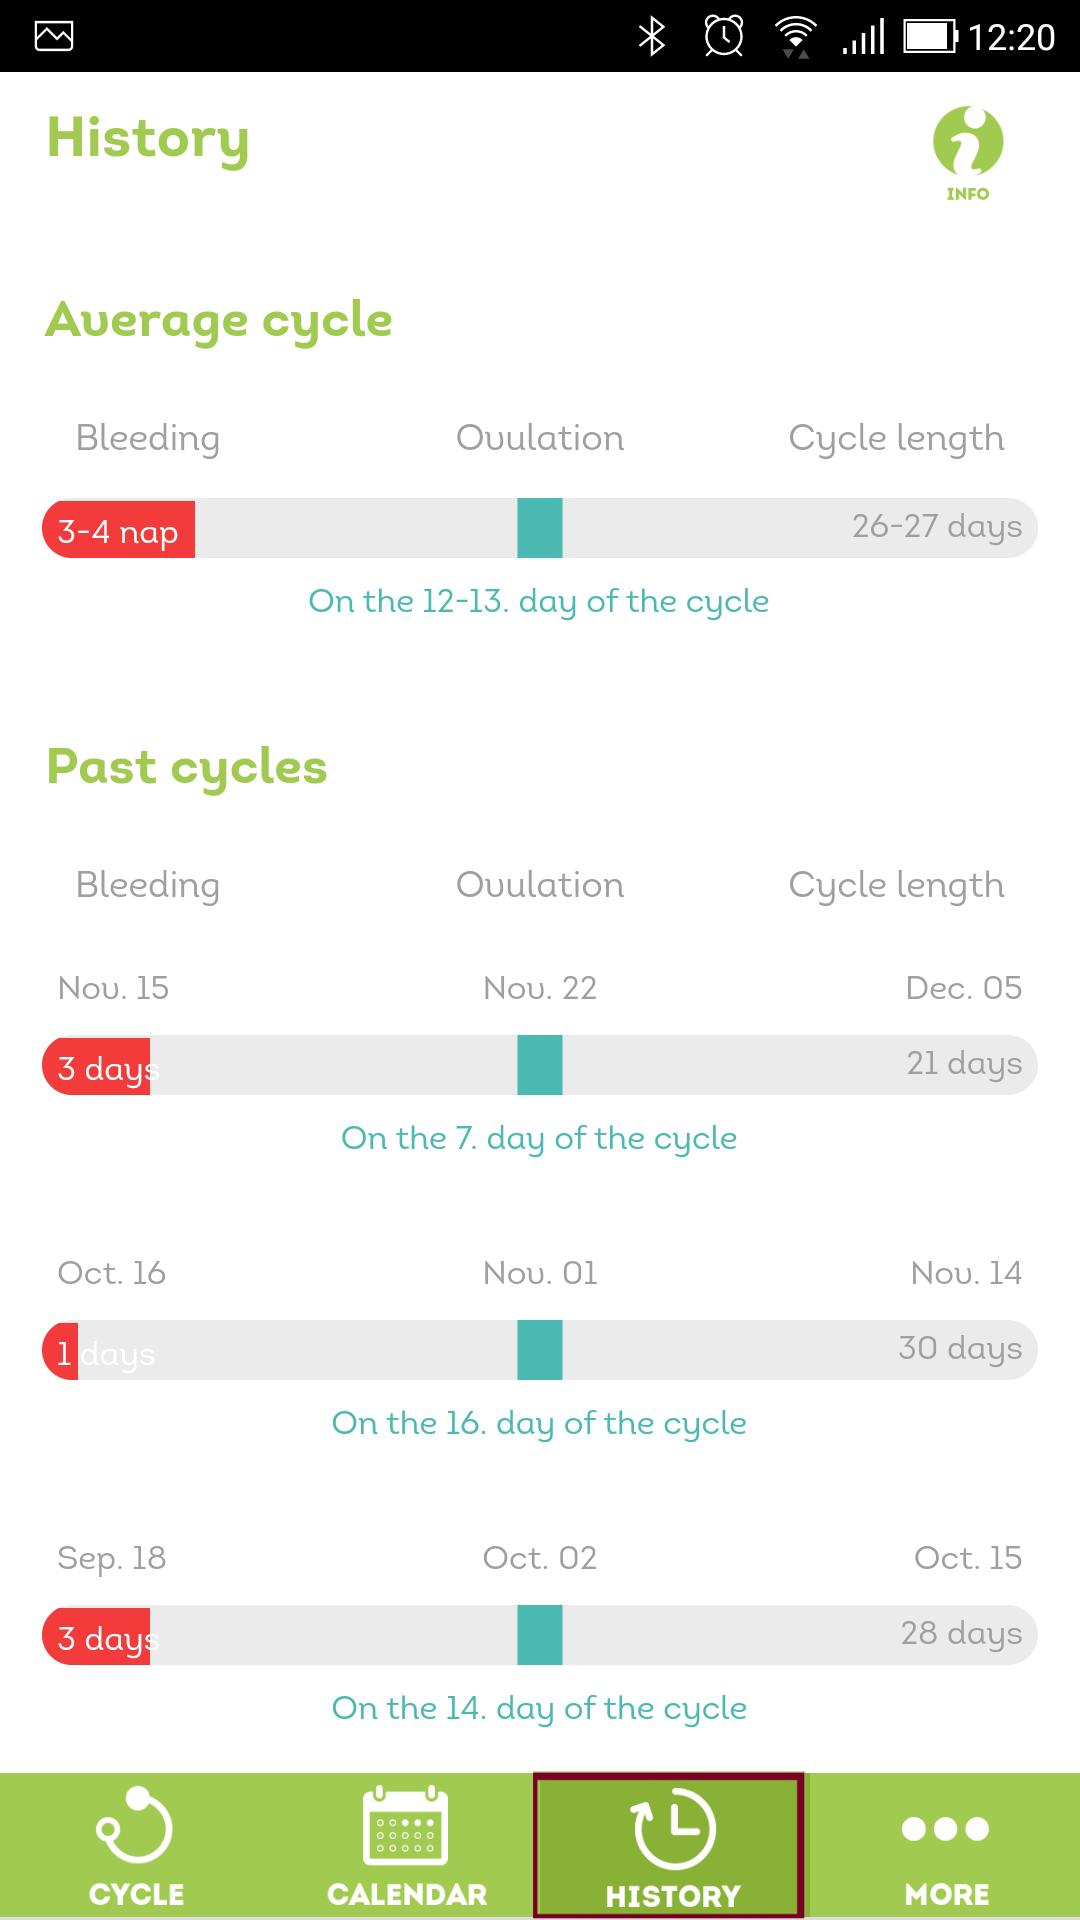Open the green Info icon
1080x1920 pixels.
pos(968,153)
